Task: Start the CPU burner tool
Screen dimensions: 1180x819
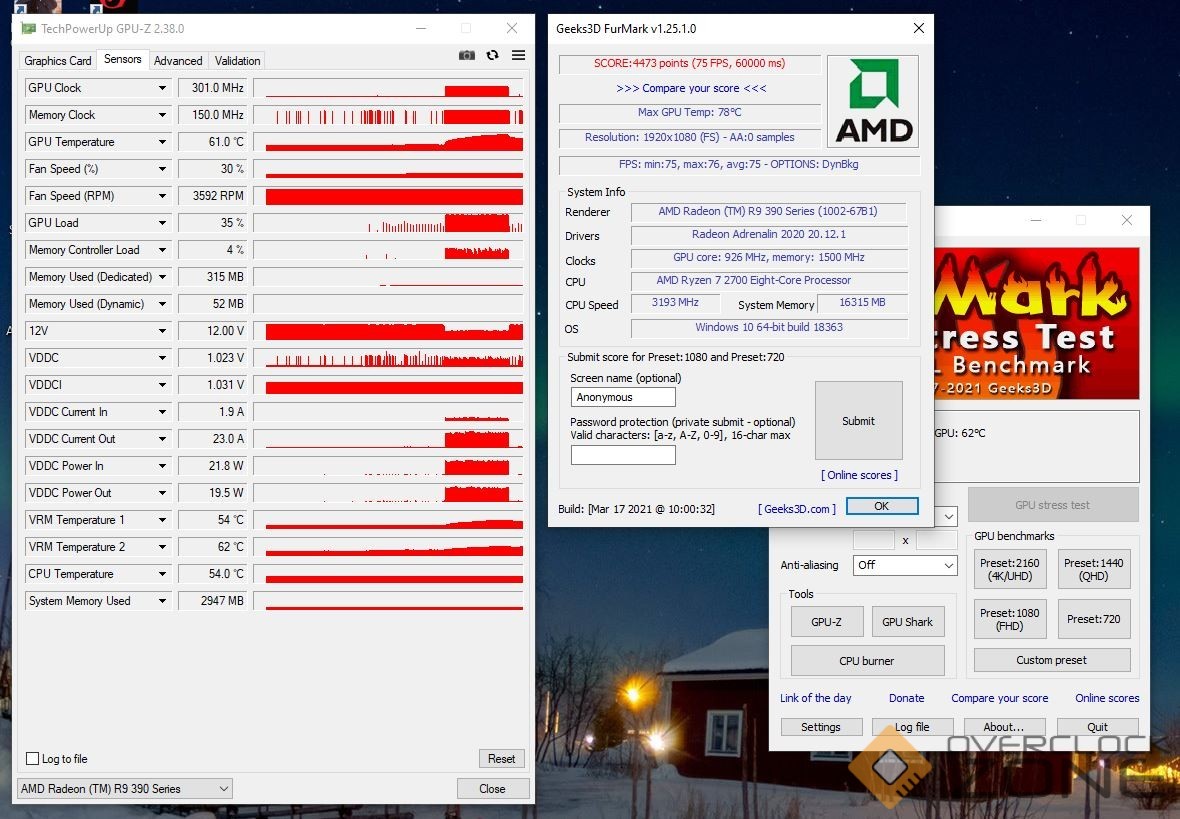Action: [867, 661]
